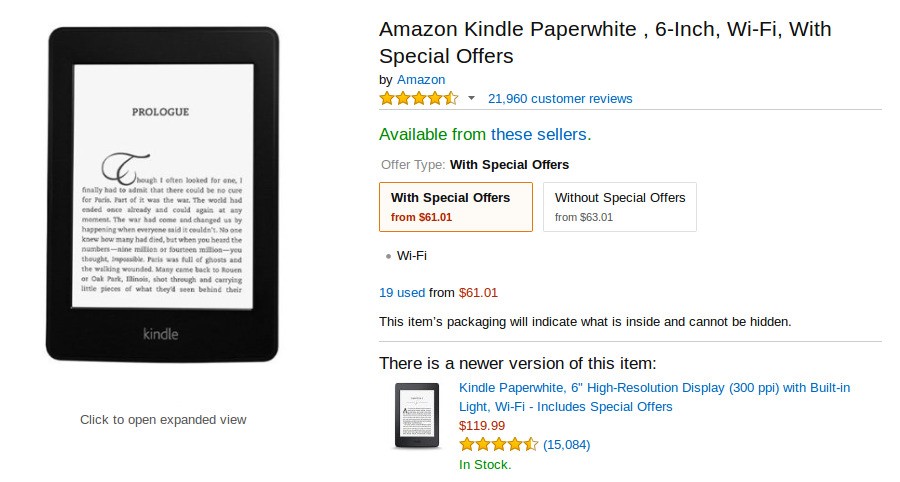The image size is (900, 482).
Task: Expand the rating breakdown dropdown arrow
Action: click(471, 98)
